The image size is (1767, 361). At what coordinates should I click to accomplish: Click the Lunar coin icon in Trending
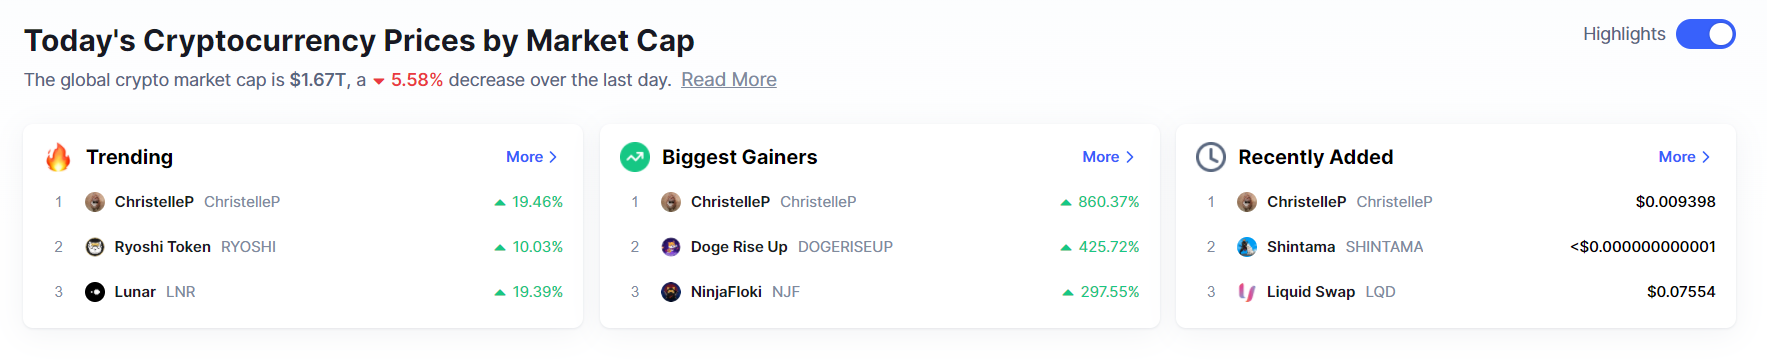[x=95, y=292]
